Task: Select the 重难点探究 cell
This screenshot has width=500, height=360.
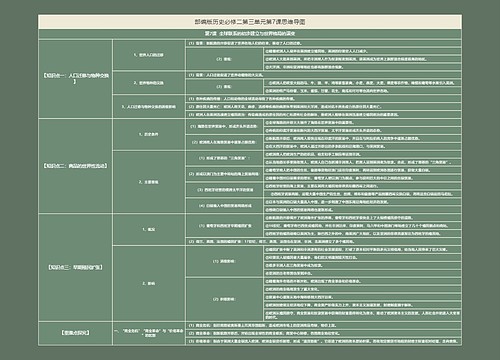Action: coord(75,333)
